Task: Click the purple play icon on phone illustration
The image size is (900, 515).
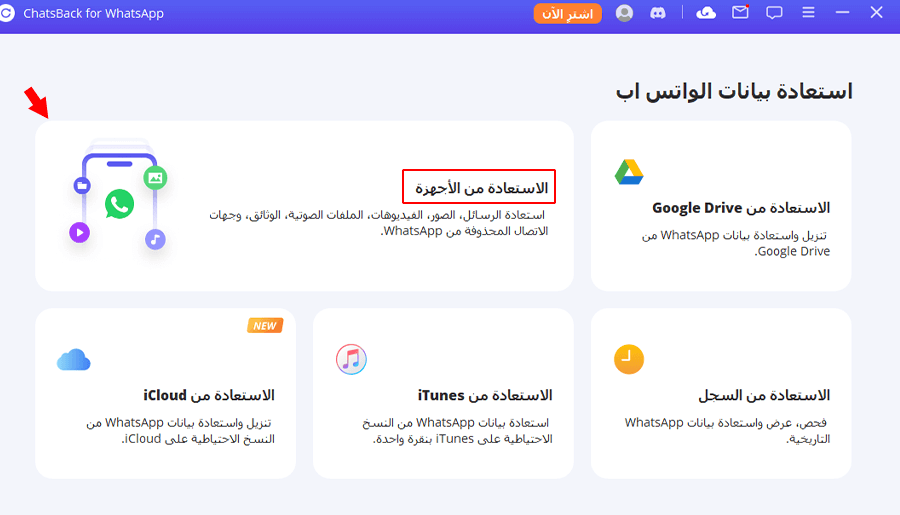Action: (x=80, y=233)
